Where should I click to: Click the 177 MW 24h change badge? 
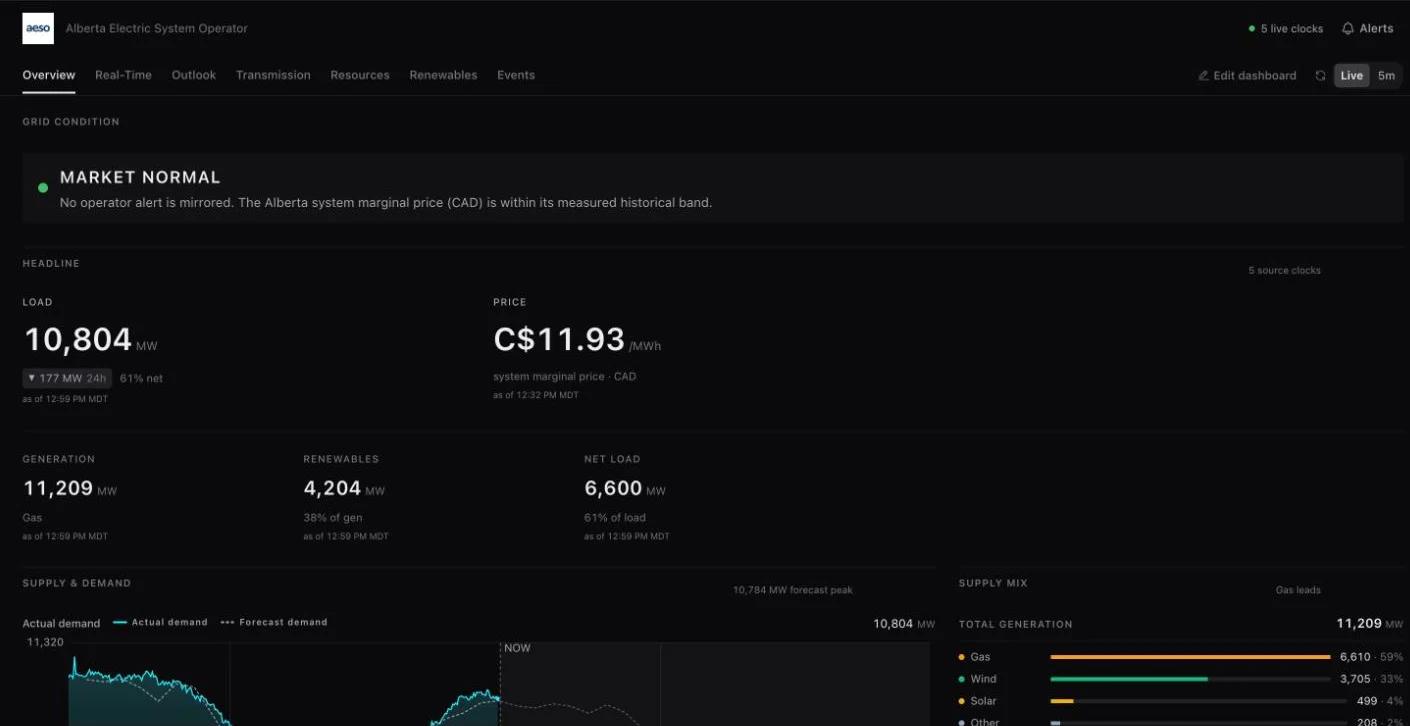(x=67, y=378)
